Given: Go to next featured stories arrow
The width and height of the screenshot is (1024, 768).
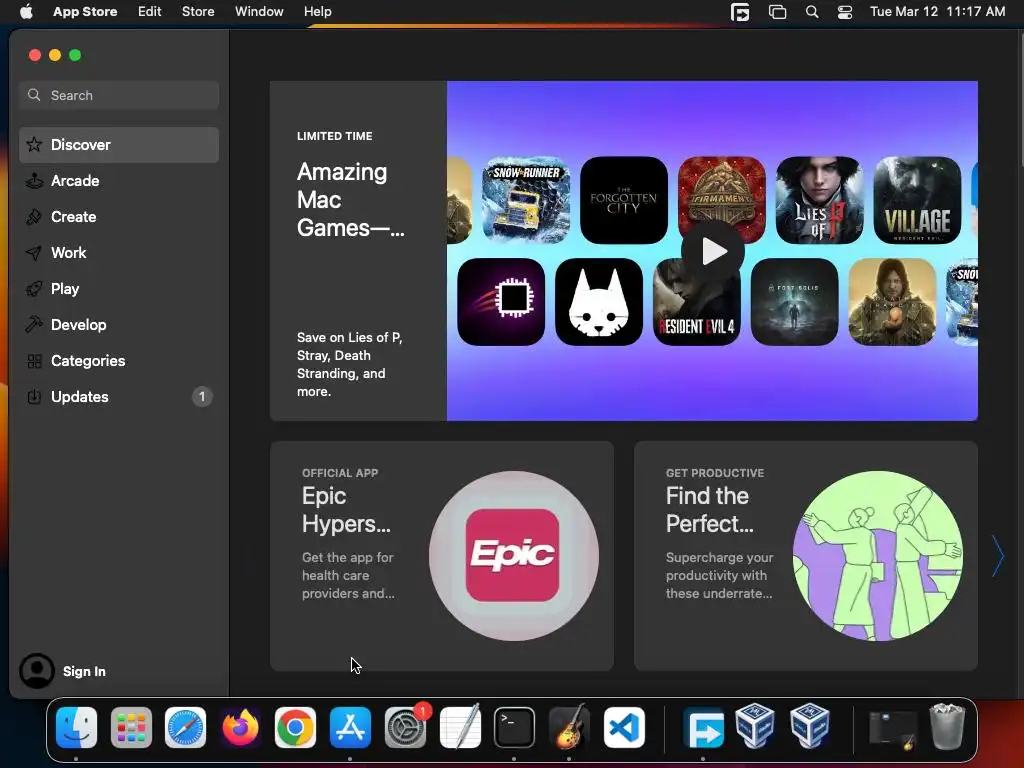Looking at the screenshot, I should [x=997, y=556].
